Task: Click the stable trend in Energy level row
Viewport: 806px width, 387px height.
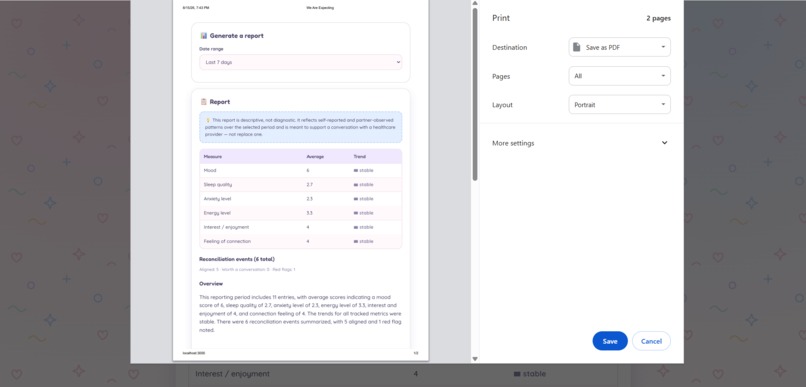Action: [x=363, y=213]
